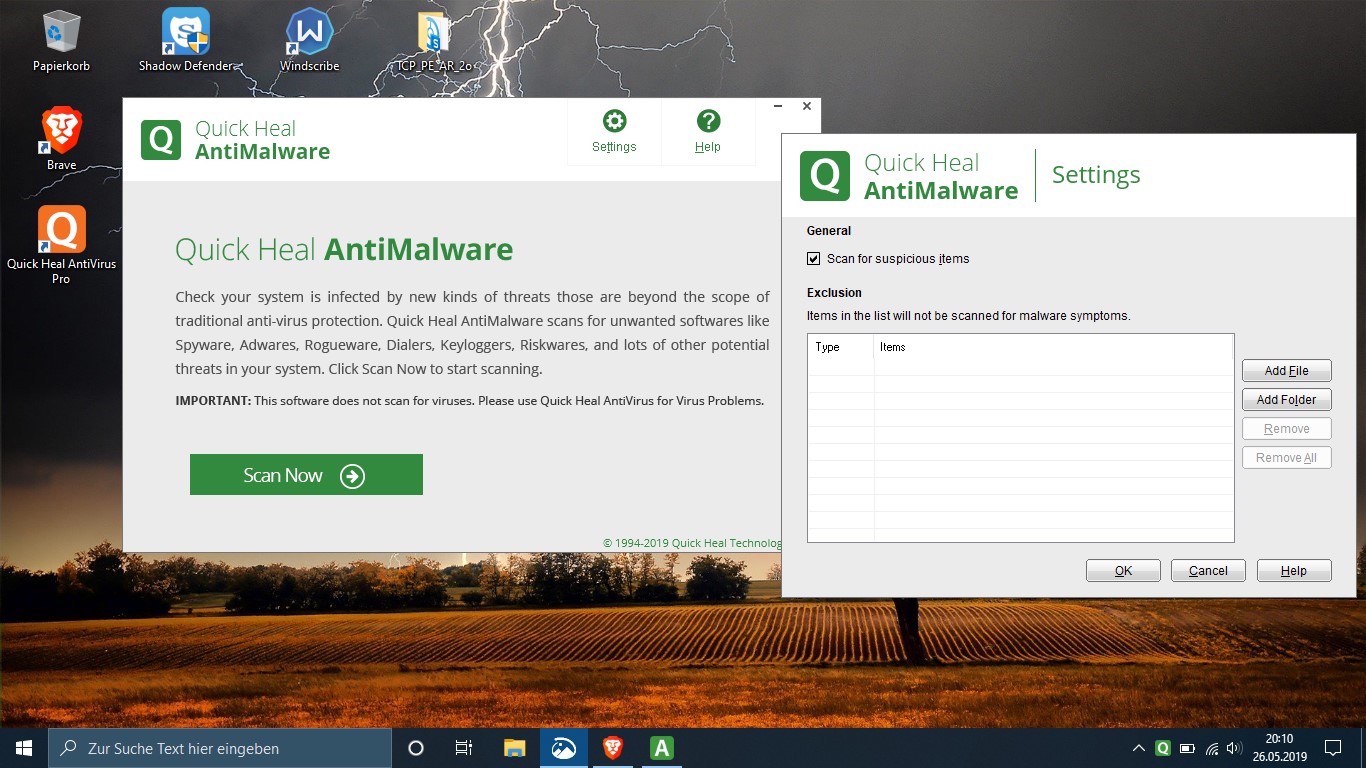Open the Wi-Fi network tray icon
This screenshot has width=1366, height=768.
[1212, 748]
